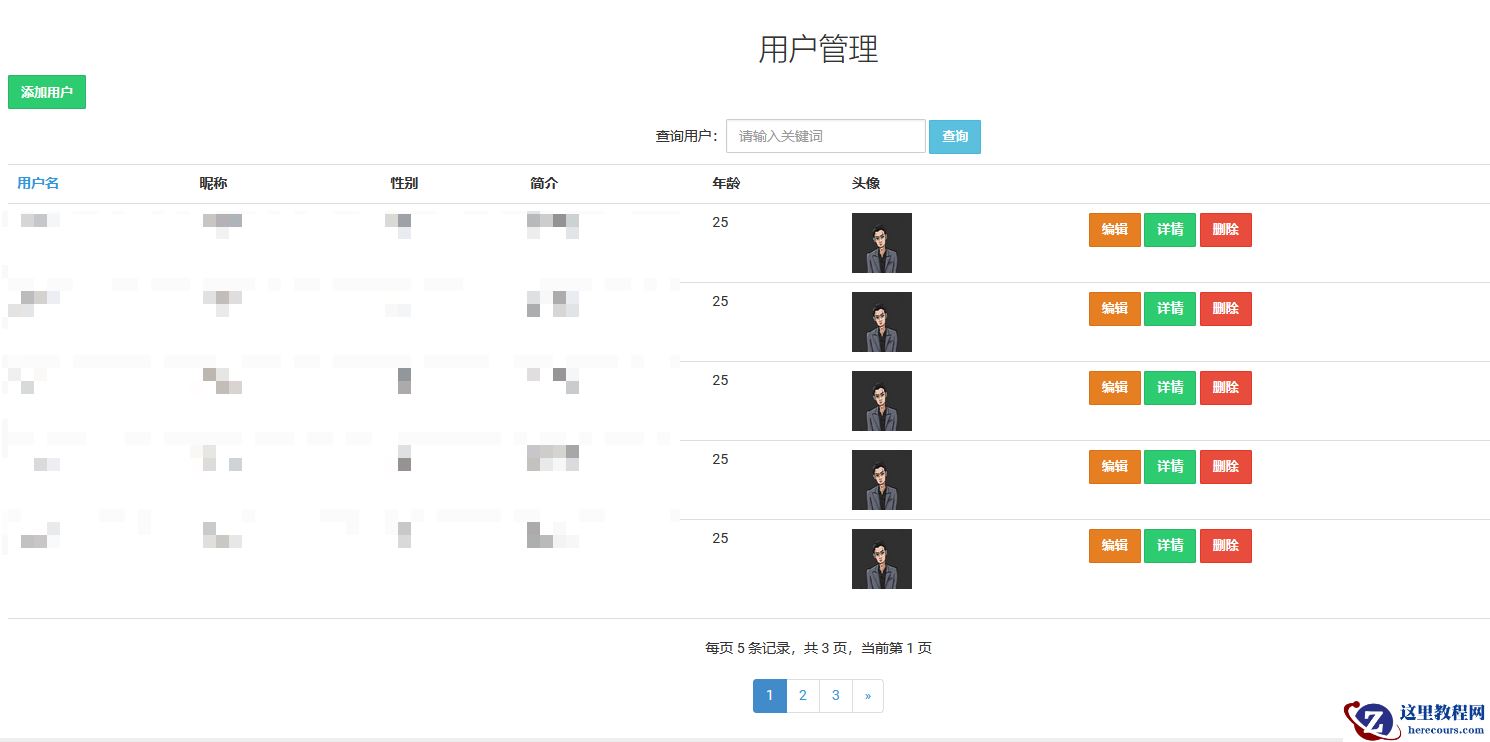Focus the 请输入关键词 search field

pos(825,136)
